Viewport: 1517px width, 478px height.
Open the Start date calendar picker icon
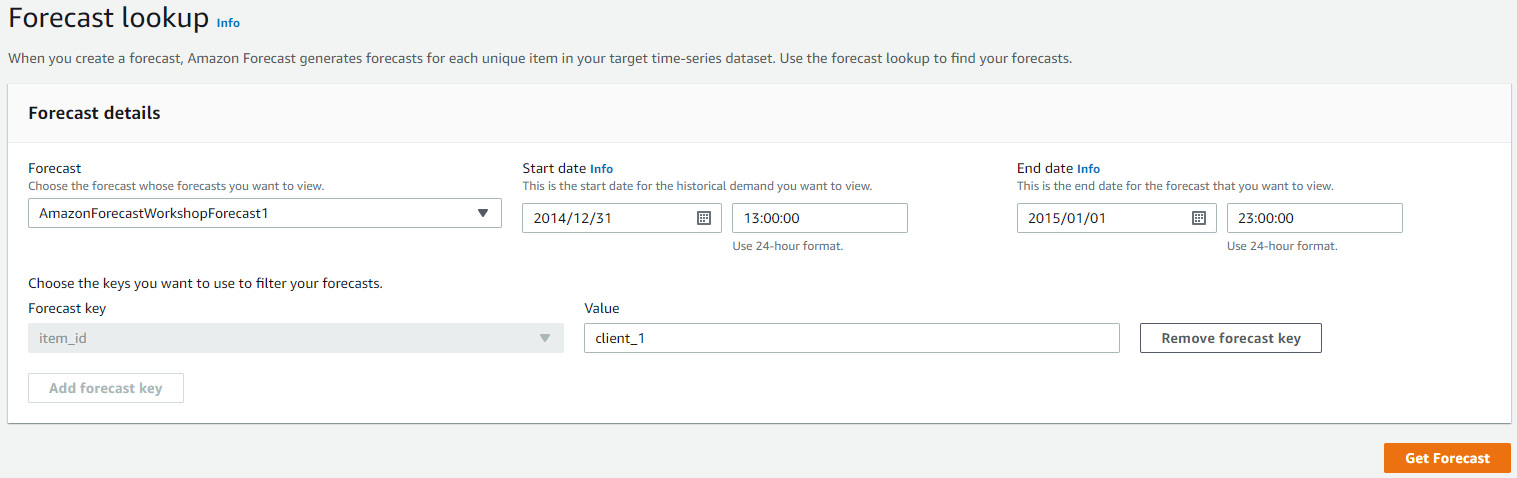pyautogui.click(x=703, y=218)
